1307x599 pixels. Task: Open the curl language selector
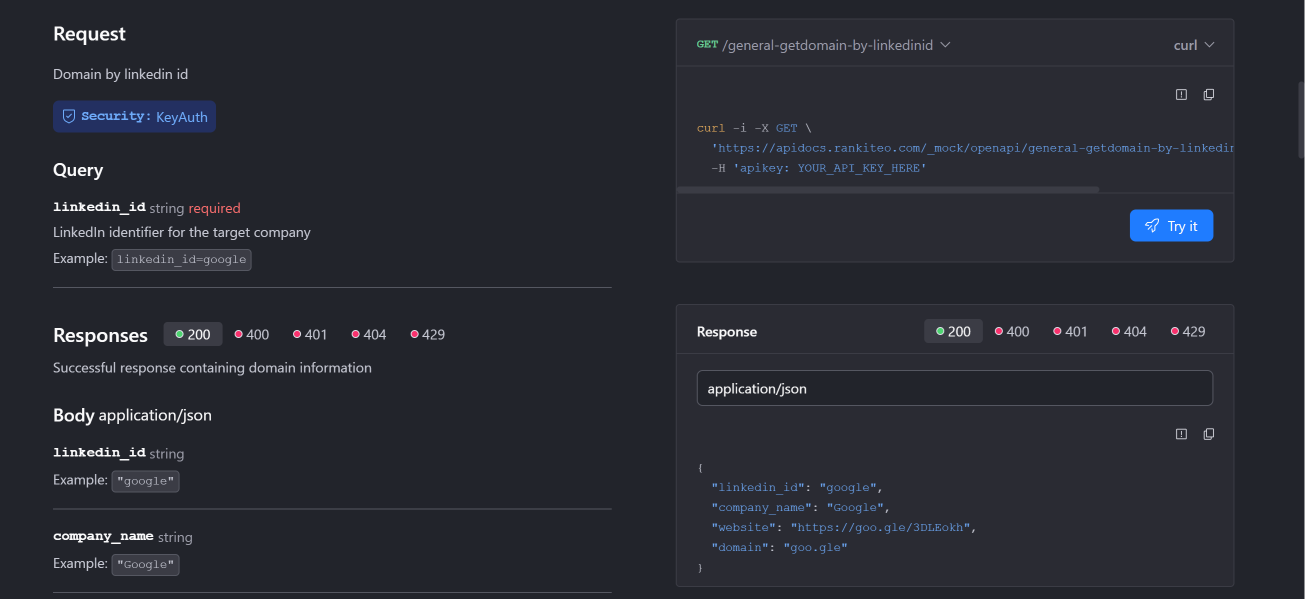[x=1186, y=45]
